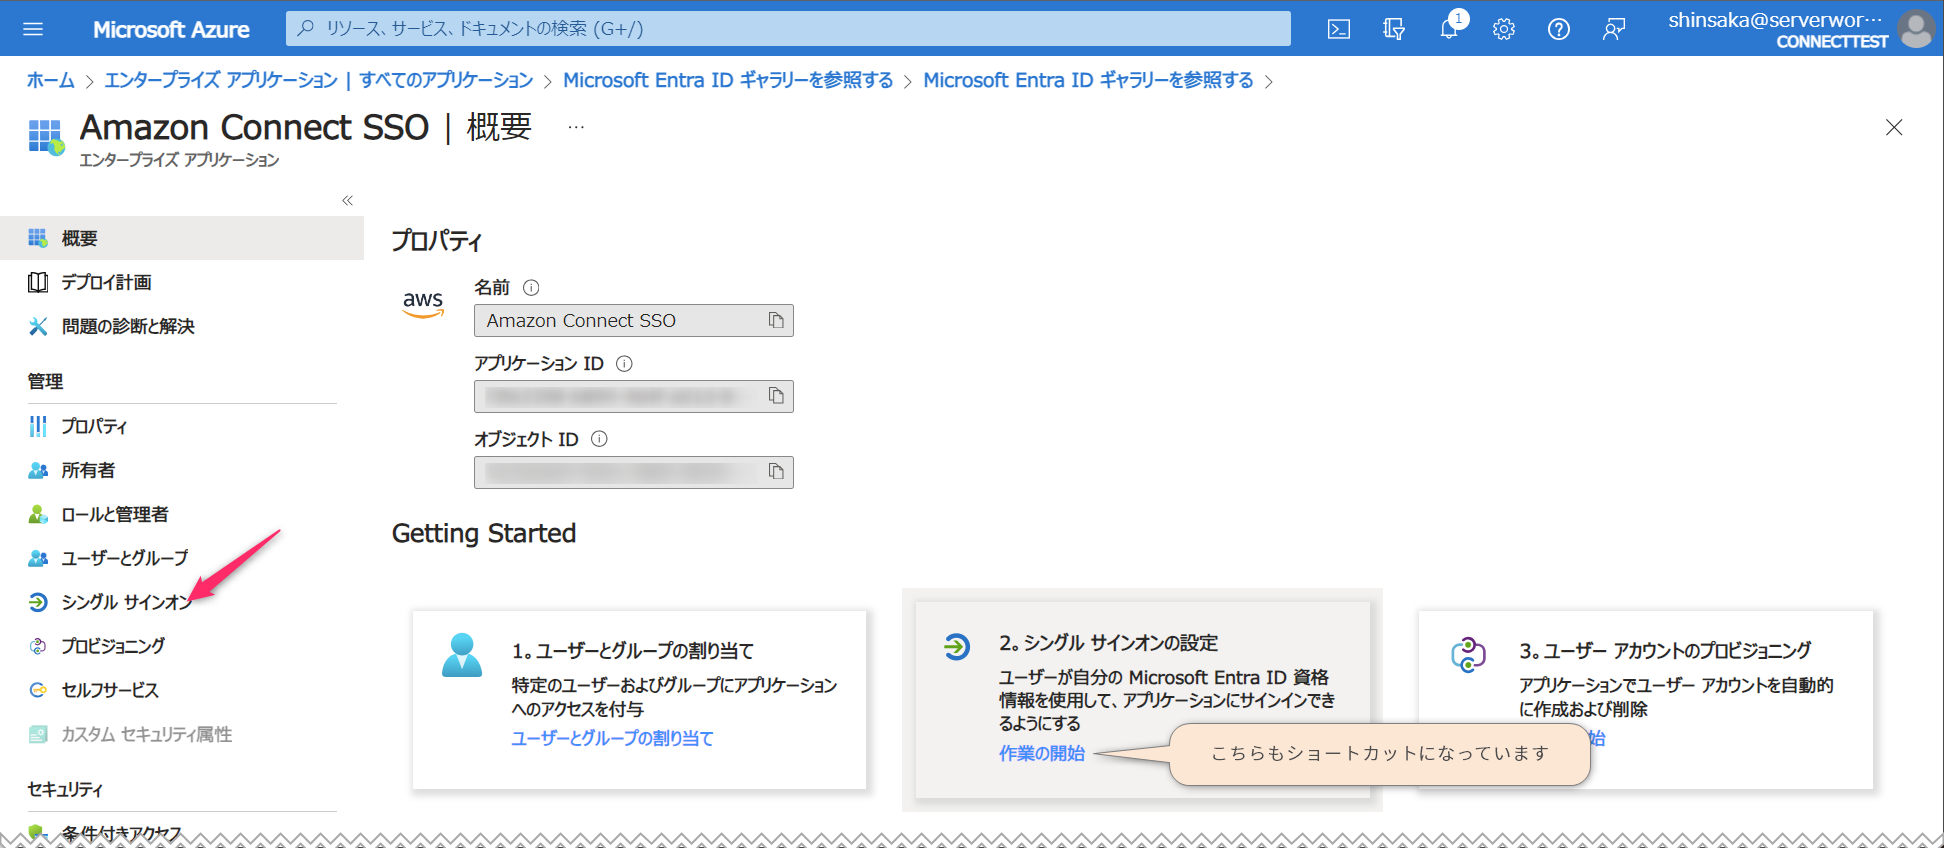This screenshot has height=848, width=1944.
Task: Collapse the left navigation menu
Action: pyautogui.click(x=347, y=200)
